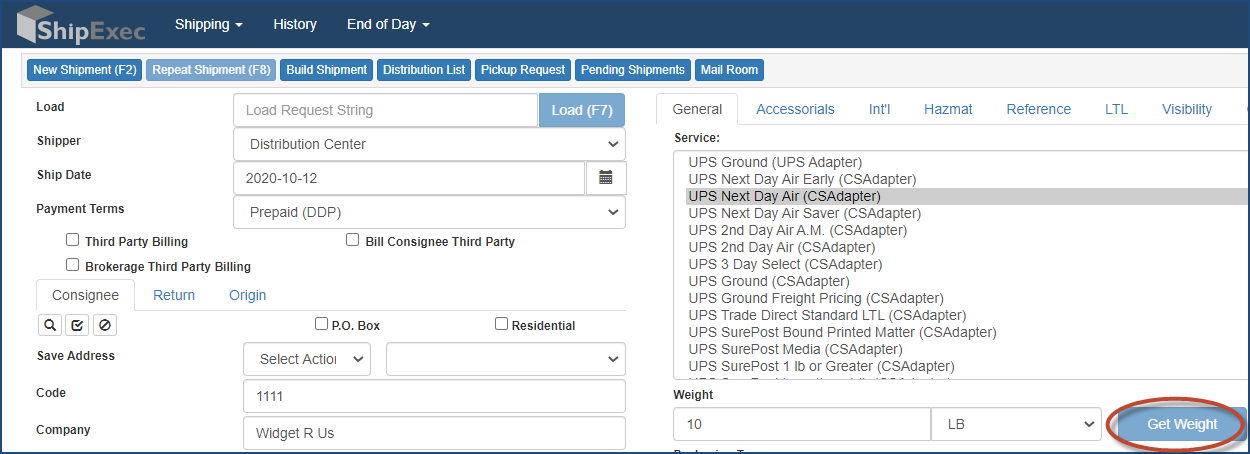Expand the Shipper dropdown
1250x454 pixels.
click(429, 144)
